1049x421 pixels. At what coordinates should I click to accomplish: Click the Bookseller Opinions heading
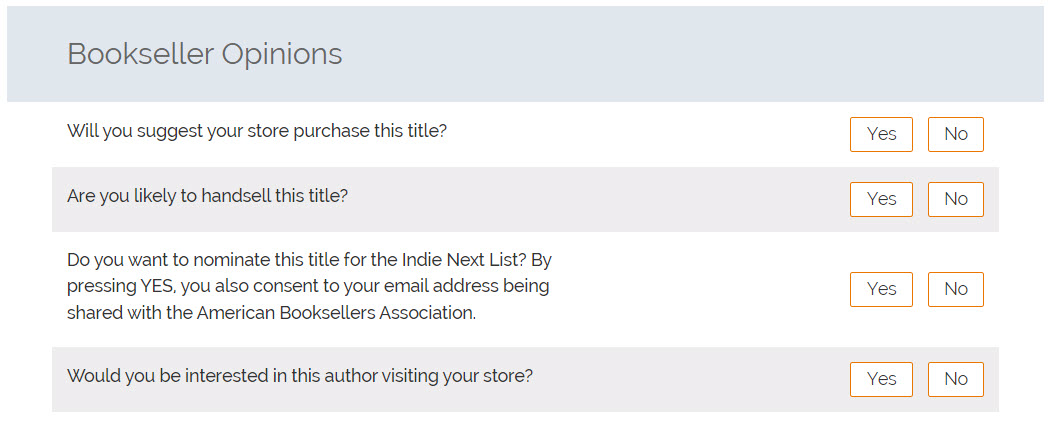click(204, 54)
